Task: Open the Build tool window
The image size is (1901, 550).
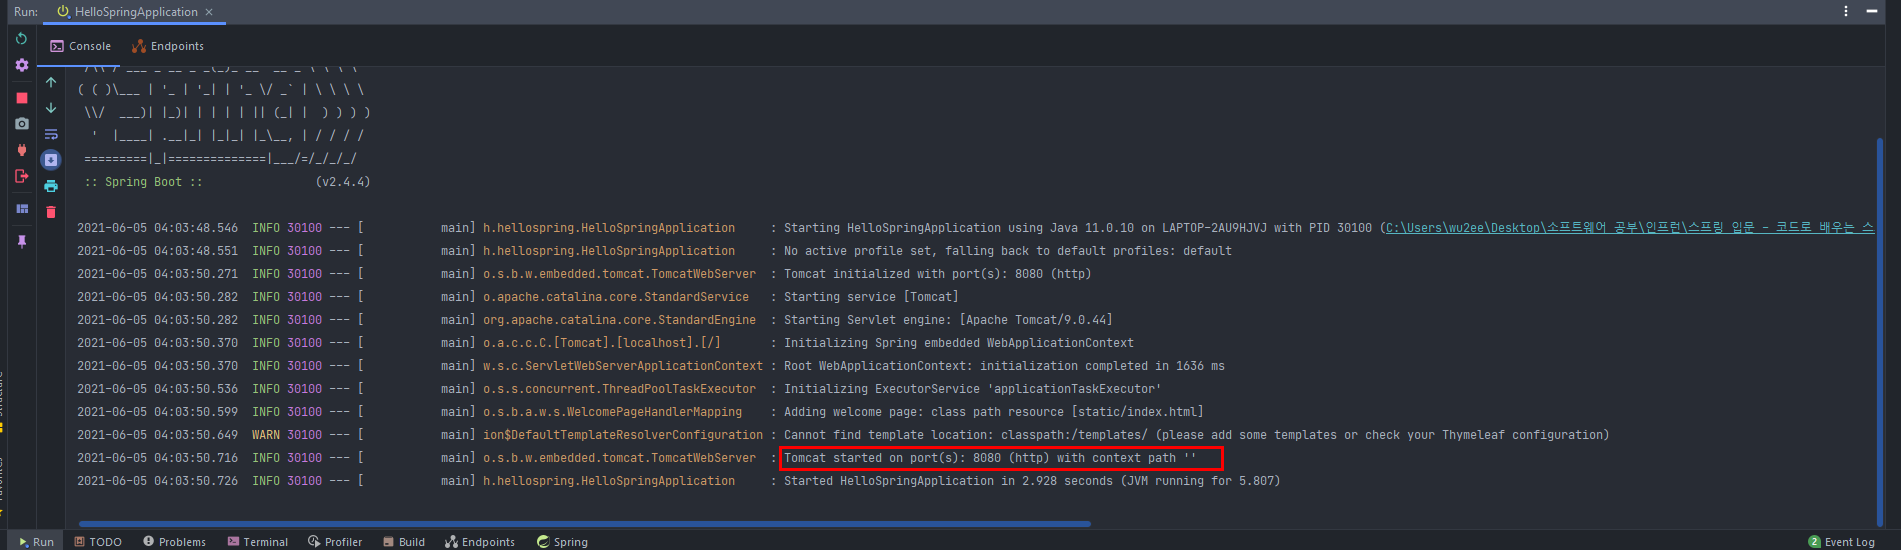Action: tap(404, 541)
